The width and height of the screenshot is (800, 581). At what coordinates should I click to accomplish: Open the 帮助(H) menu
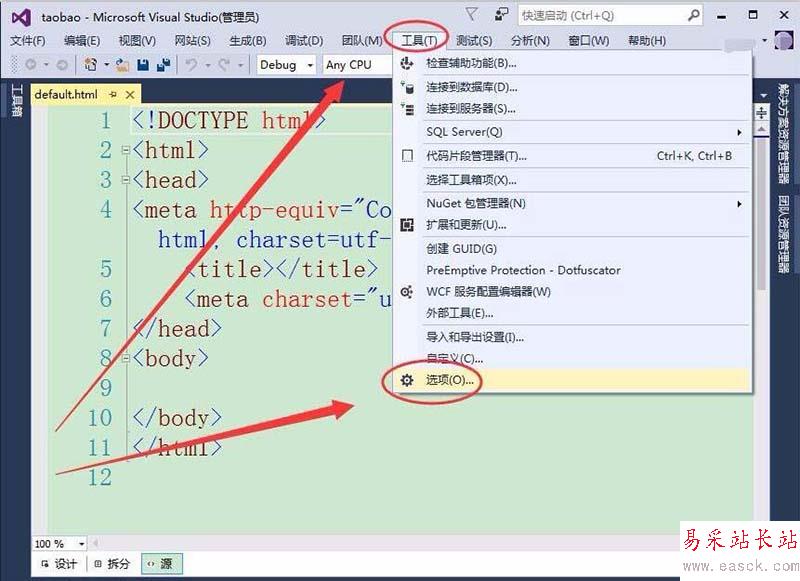647,40
